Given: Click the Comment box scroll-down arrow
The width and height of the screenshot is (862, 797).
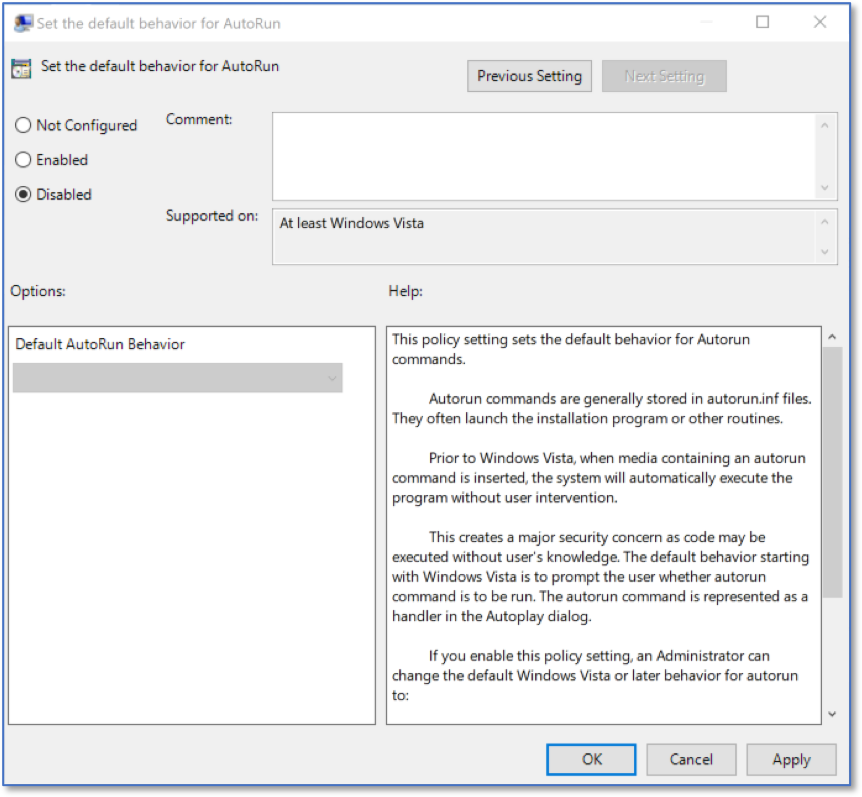Looking at the screenshot, I should click(x=825, y=188).
